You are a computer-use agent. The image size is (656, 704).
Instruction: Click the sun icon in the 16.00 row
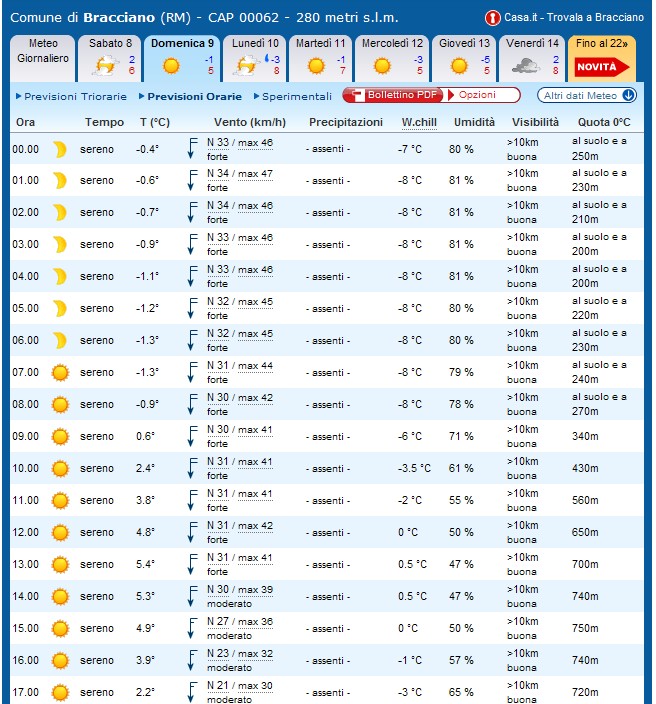(x=60, y=661)
